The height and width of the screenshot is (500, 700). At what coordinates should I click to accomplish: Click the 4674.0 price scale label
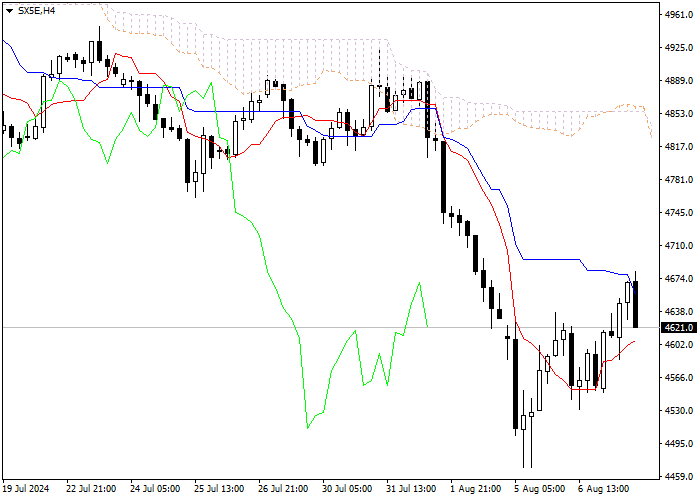[679, 279]
